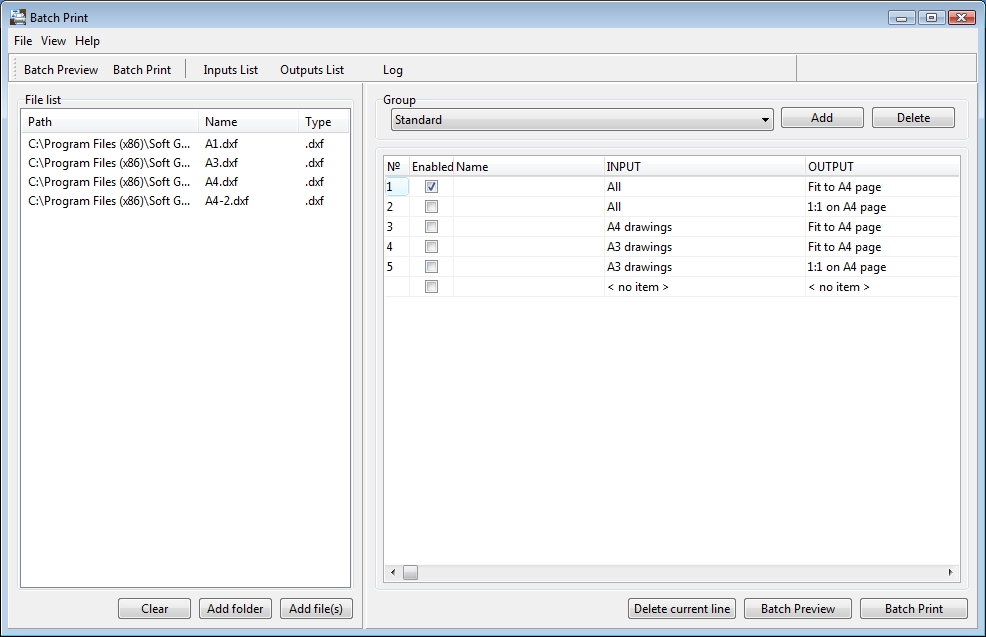The image size is (986, 637).
Task: Uncheck the Enabled checkbox for row 1
Action: pyautogui.click(x=431, y=187)
